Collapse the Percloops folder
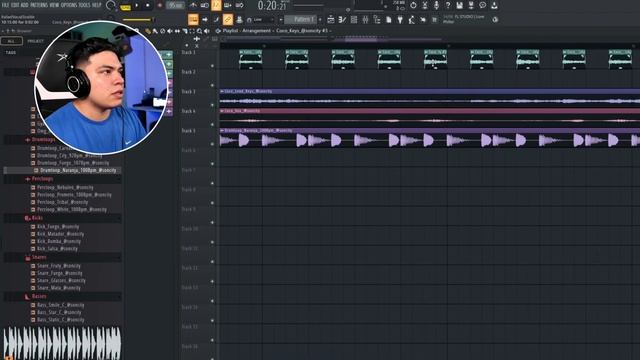 coord(40,179)
